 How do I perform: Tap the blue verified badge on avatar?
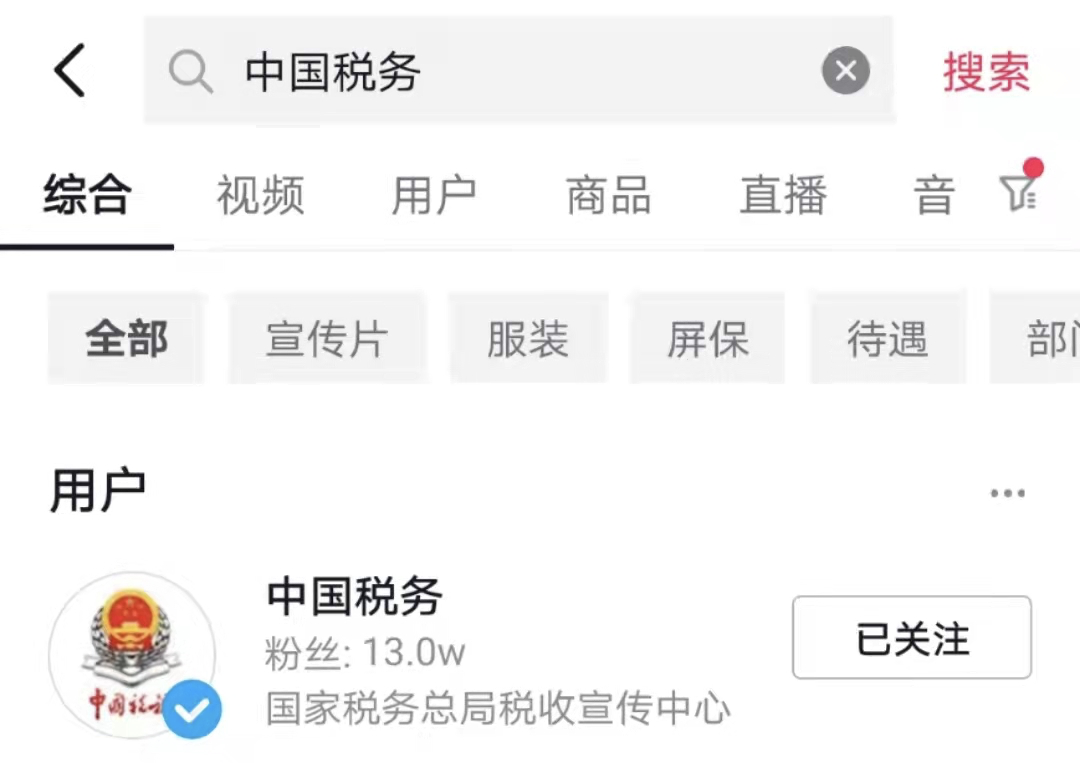point(192,709)
